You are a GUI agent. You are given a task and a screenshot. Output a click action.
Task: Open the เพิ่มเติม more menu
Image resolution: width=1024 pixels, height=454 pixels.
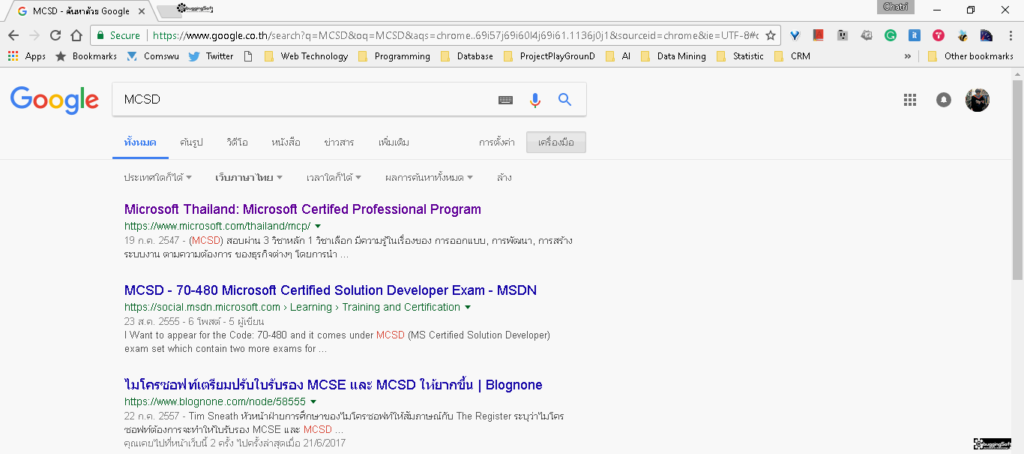(394, 142)
